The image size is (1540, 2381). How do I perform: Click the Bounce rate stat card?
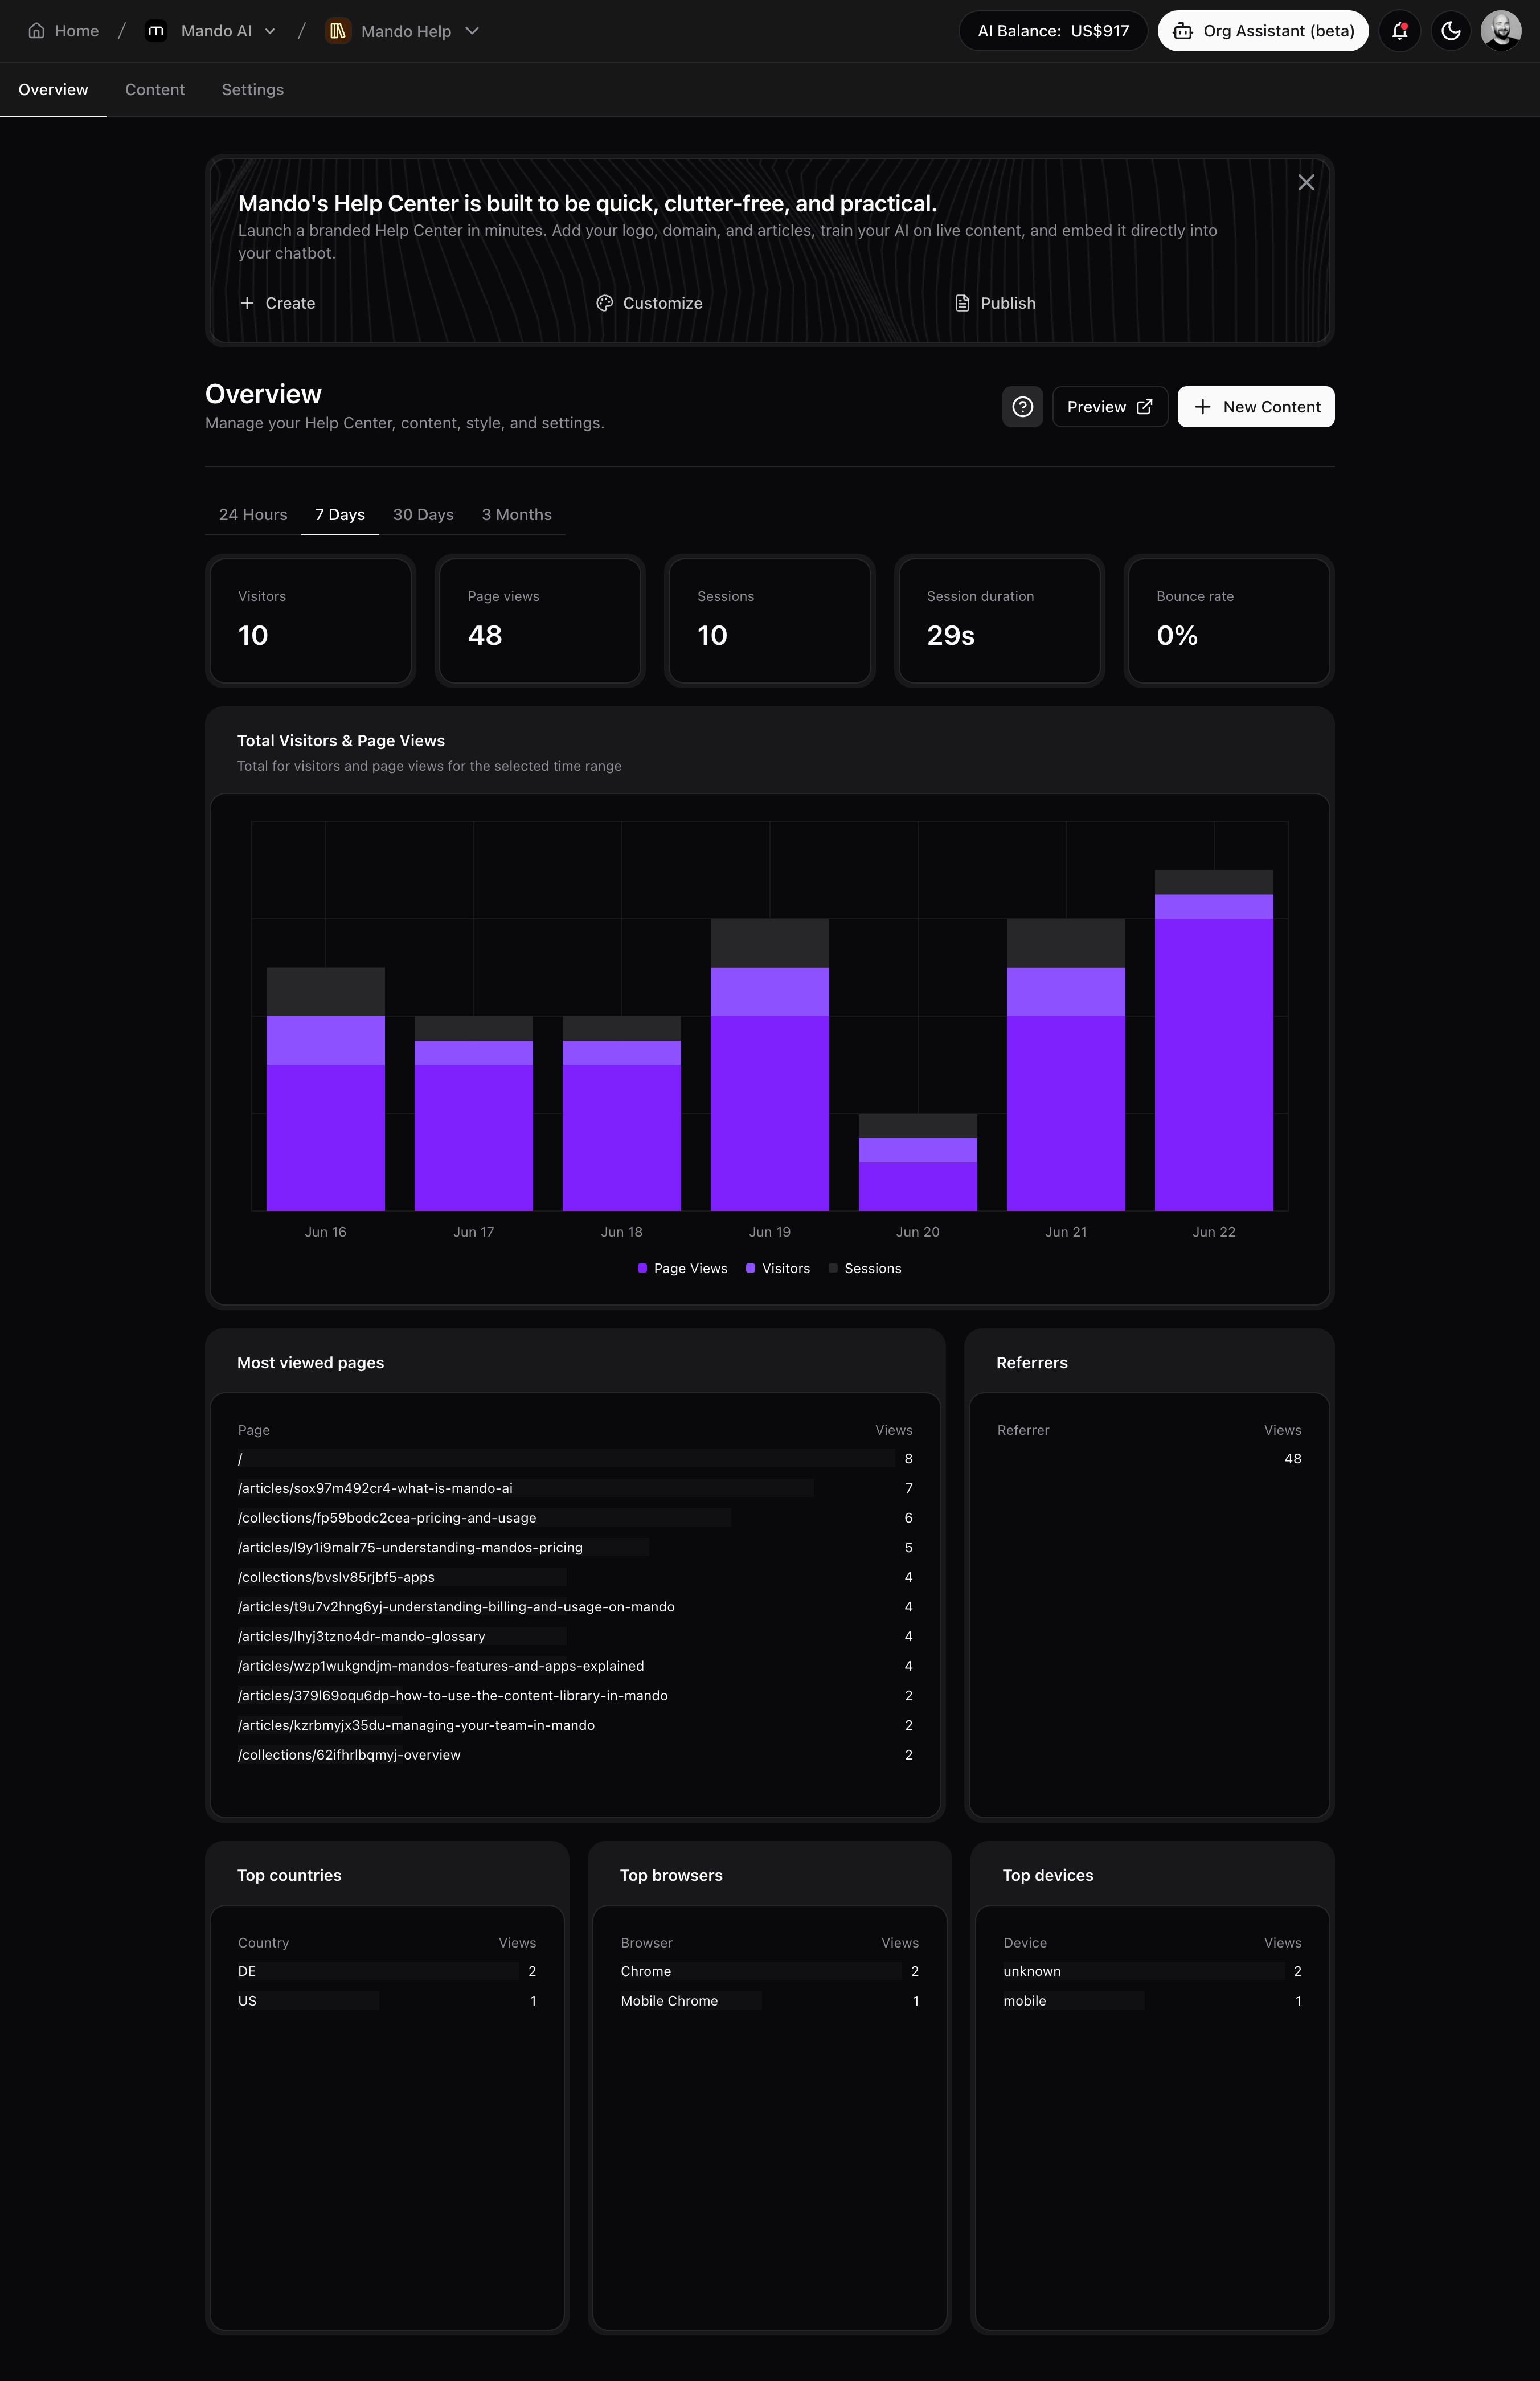[x=1229, y=621]
